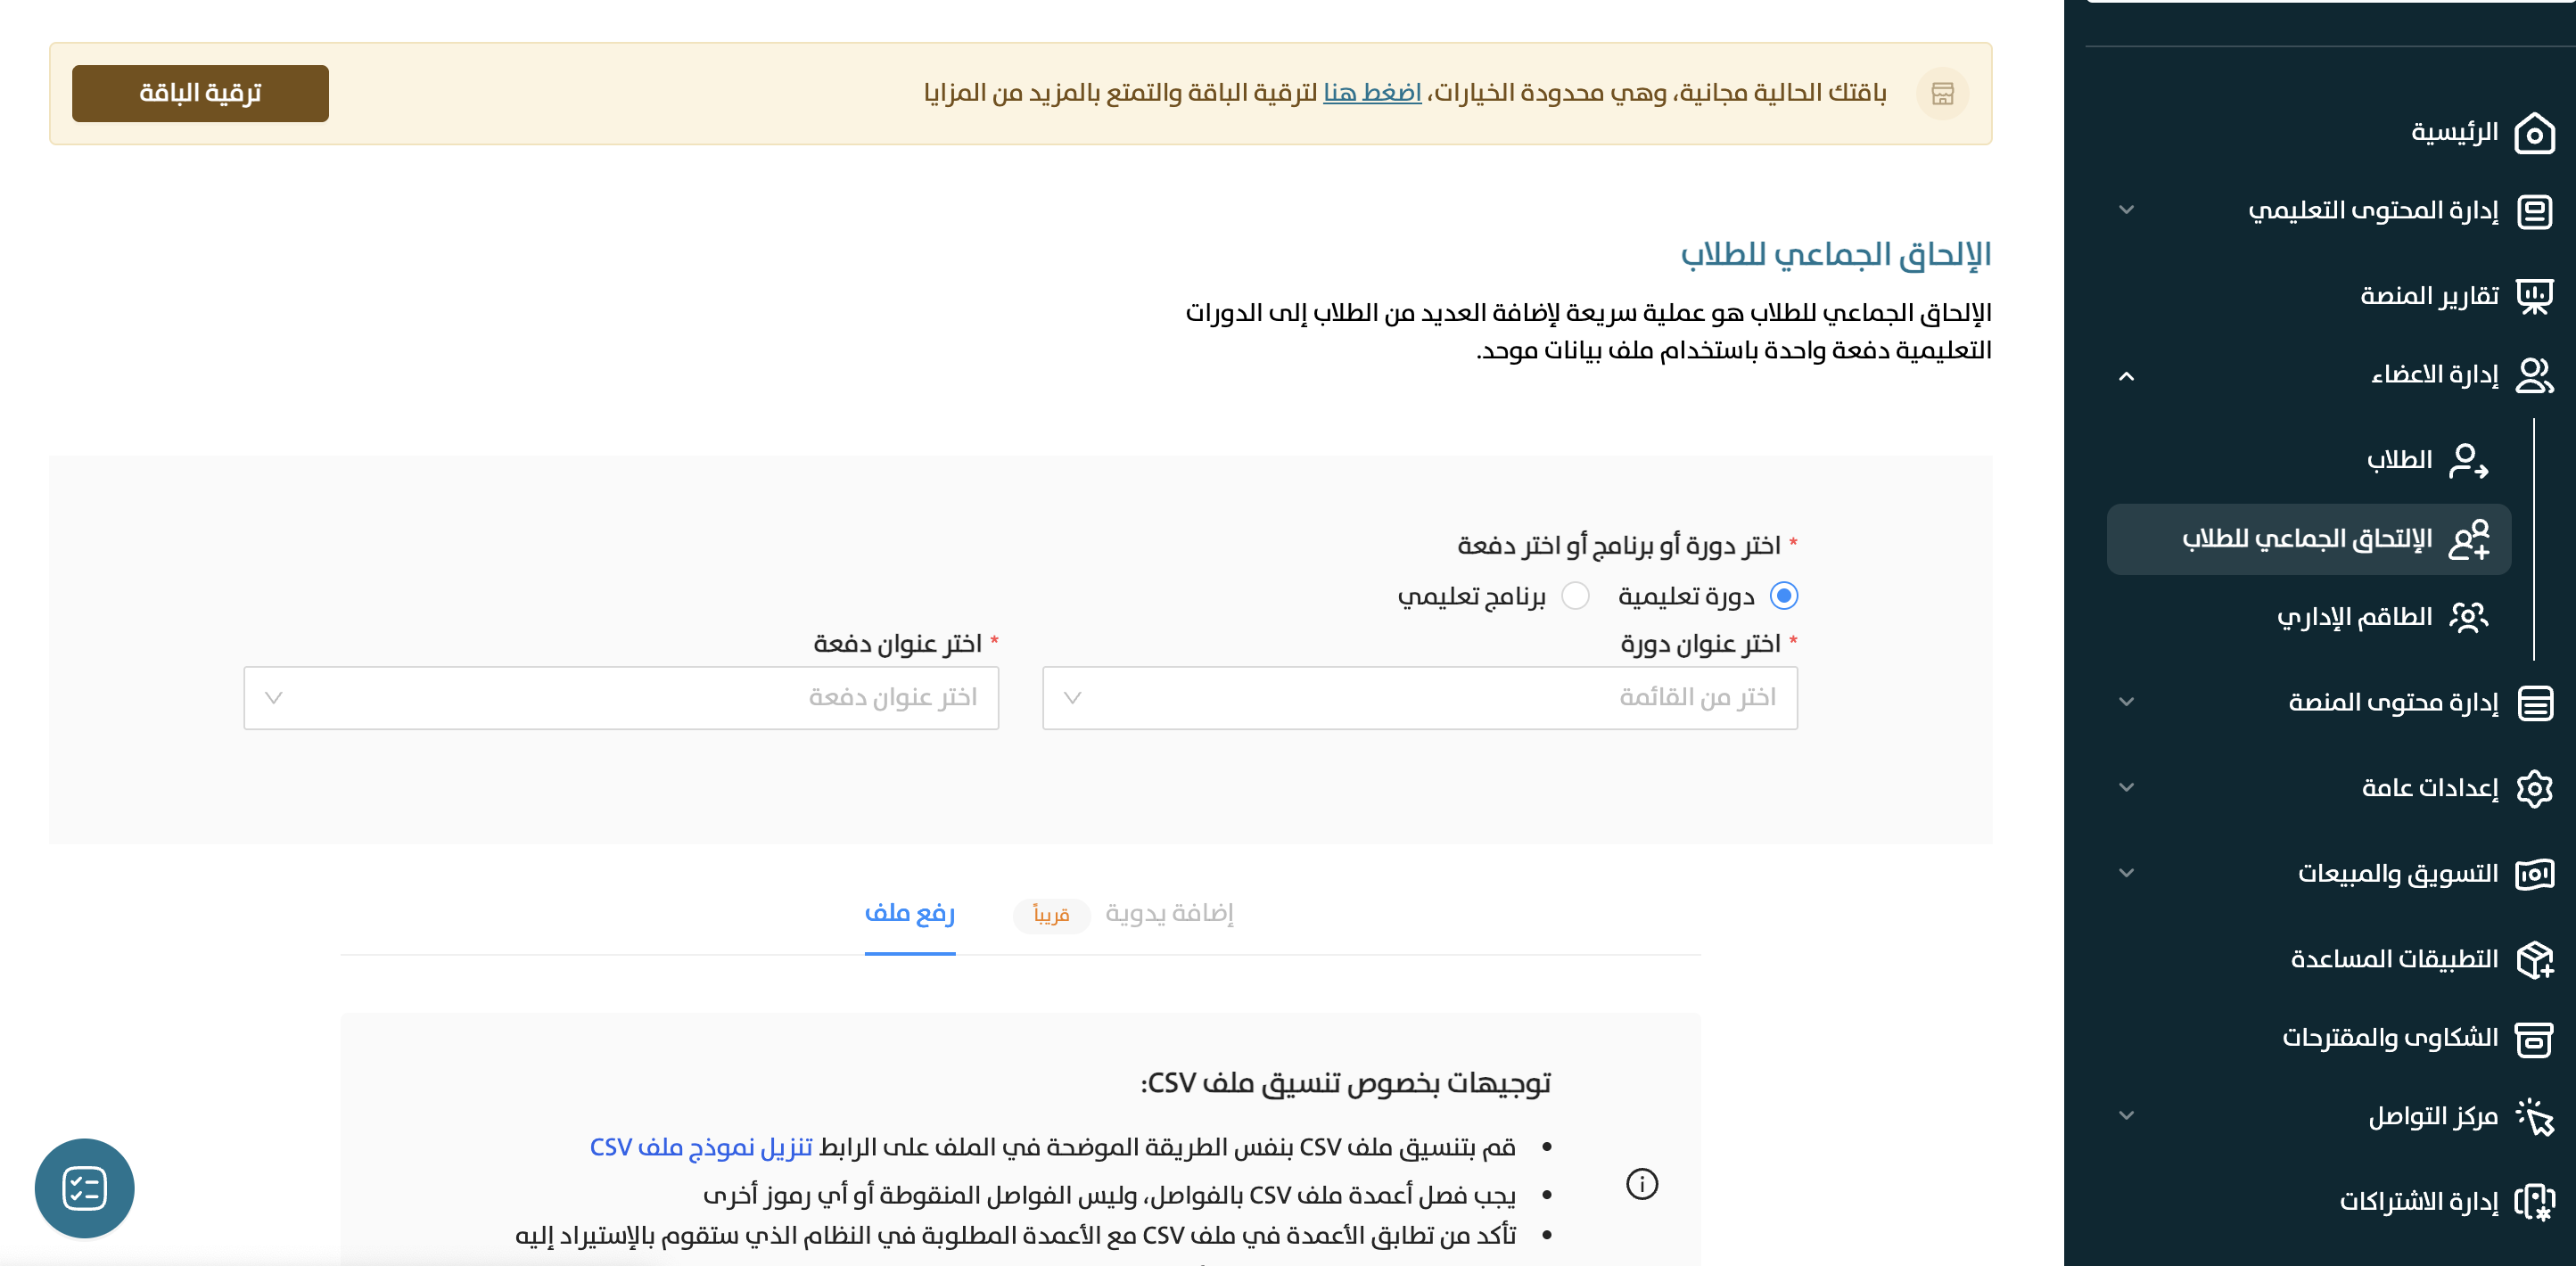
Task: Expand the إدارة المحتوى التعليمي section
Action: pyautogui.click(x=2127, y=210)
